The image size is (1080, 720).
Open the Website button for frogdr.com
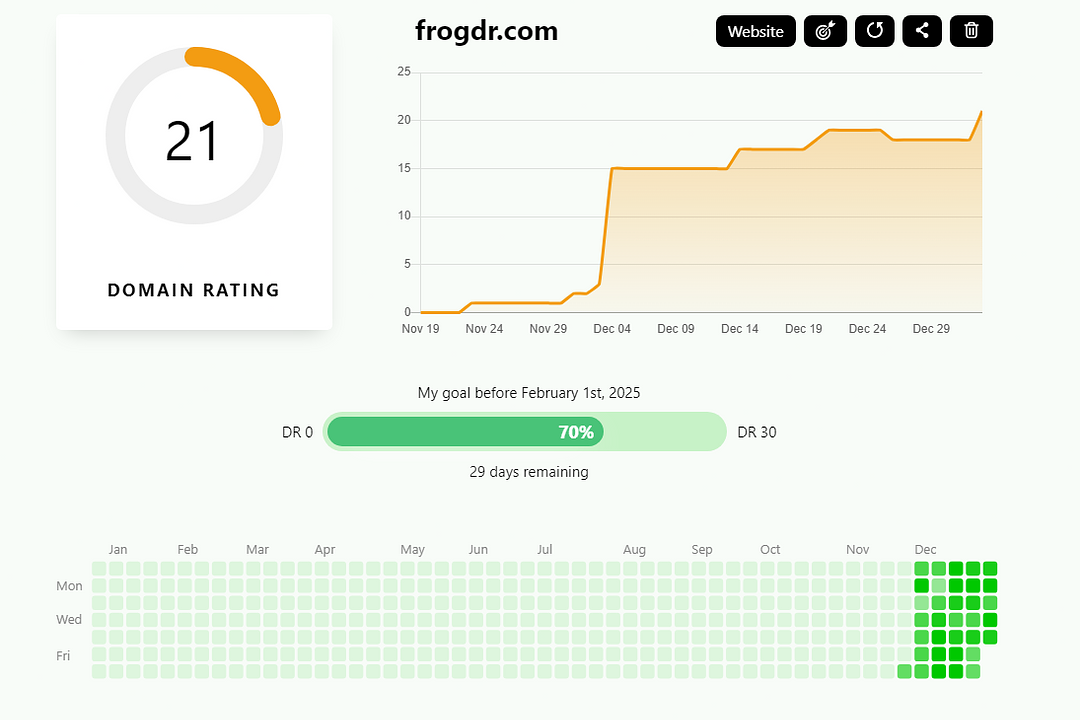tap(755, 31)
